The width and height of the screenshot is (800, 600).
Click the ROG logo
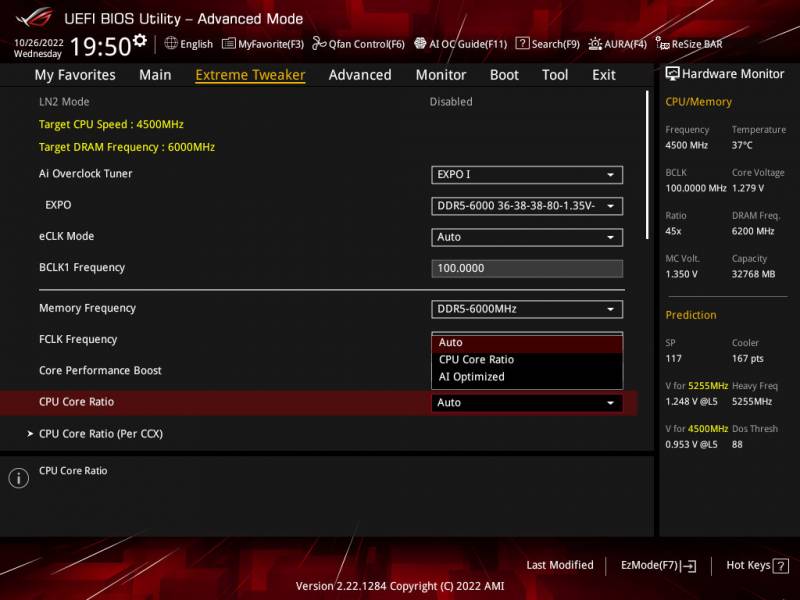click(x=34, y=18)
